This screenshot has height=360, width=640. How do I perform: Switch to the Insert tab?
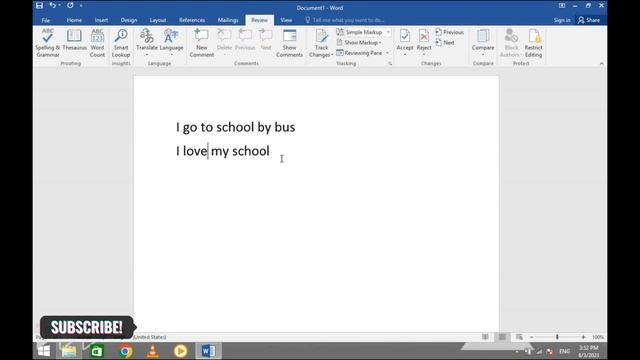click(x=101, y=20)
